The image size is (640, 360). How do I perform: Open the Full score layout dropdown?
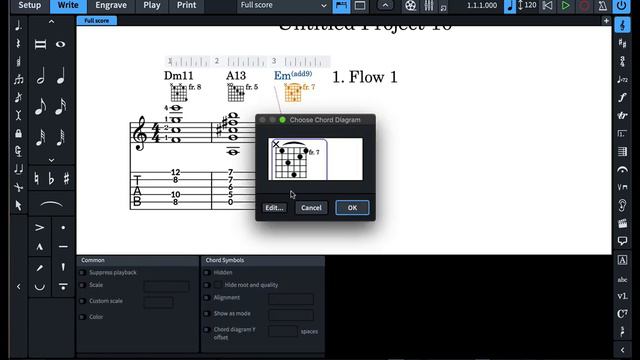283,5
